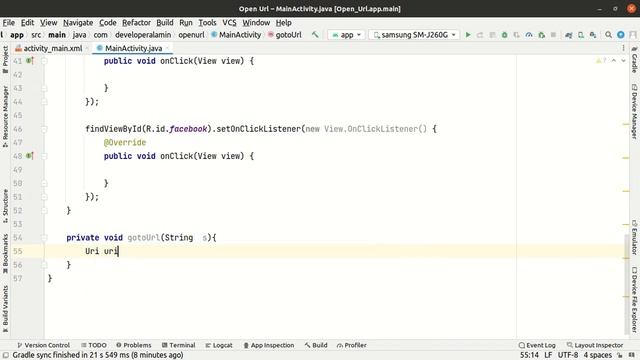The height and width of the screenshot is (360, 640).
Task: Click the 55:14 cursor position indicator
Action: (529, 355)
